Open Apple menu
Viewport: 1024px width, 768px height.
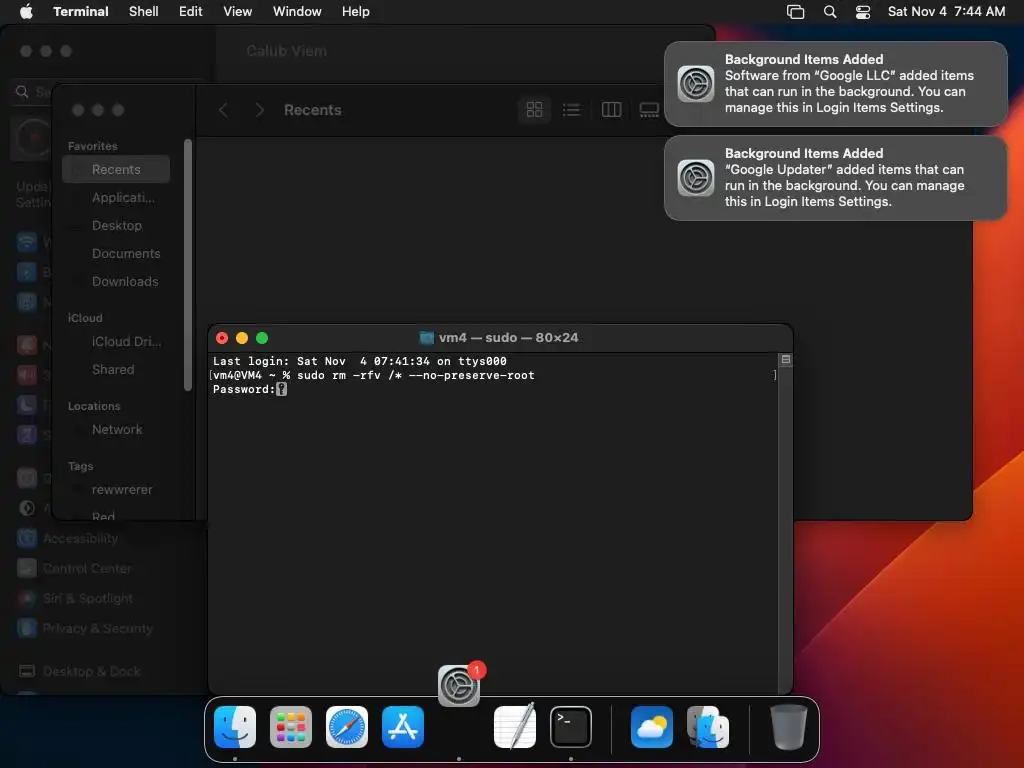[x=26, y=11]
